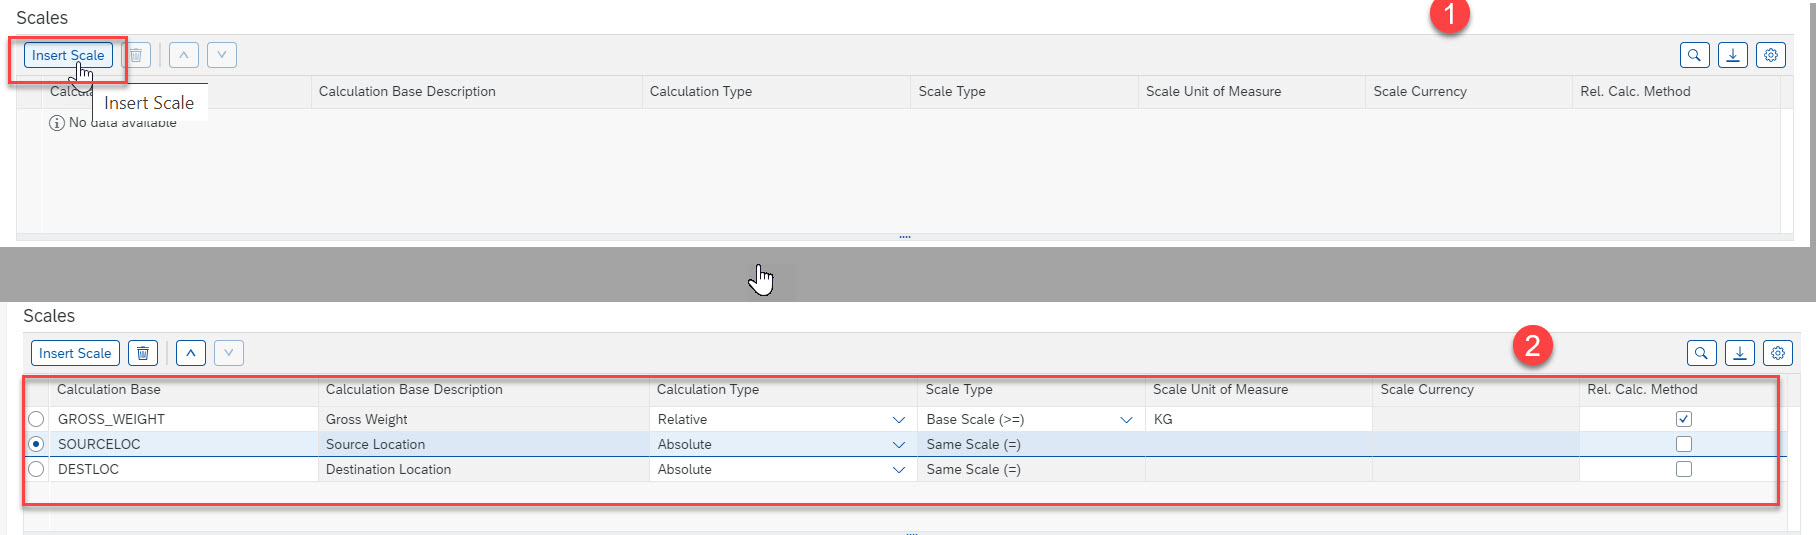This screenshot has width=1816, height=535.
Task: Delete selected scale using trash icon in populated table
Action: (x=143, y=353)
